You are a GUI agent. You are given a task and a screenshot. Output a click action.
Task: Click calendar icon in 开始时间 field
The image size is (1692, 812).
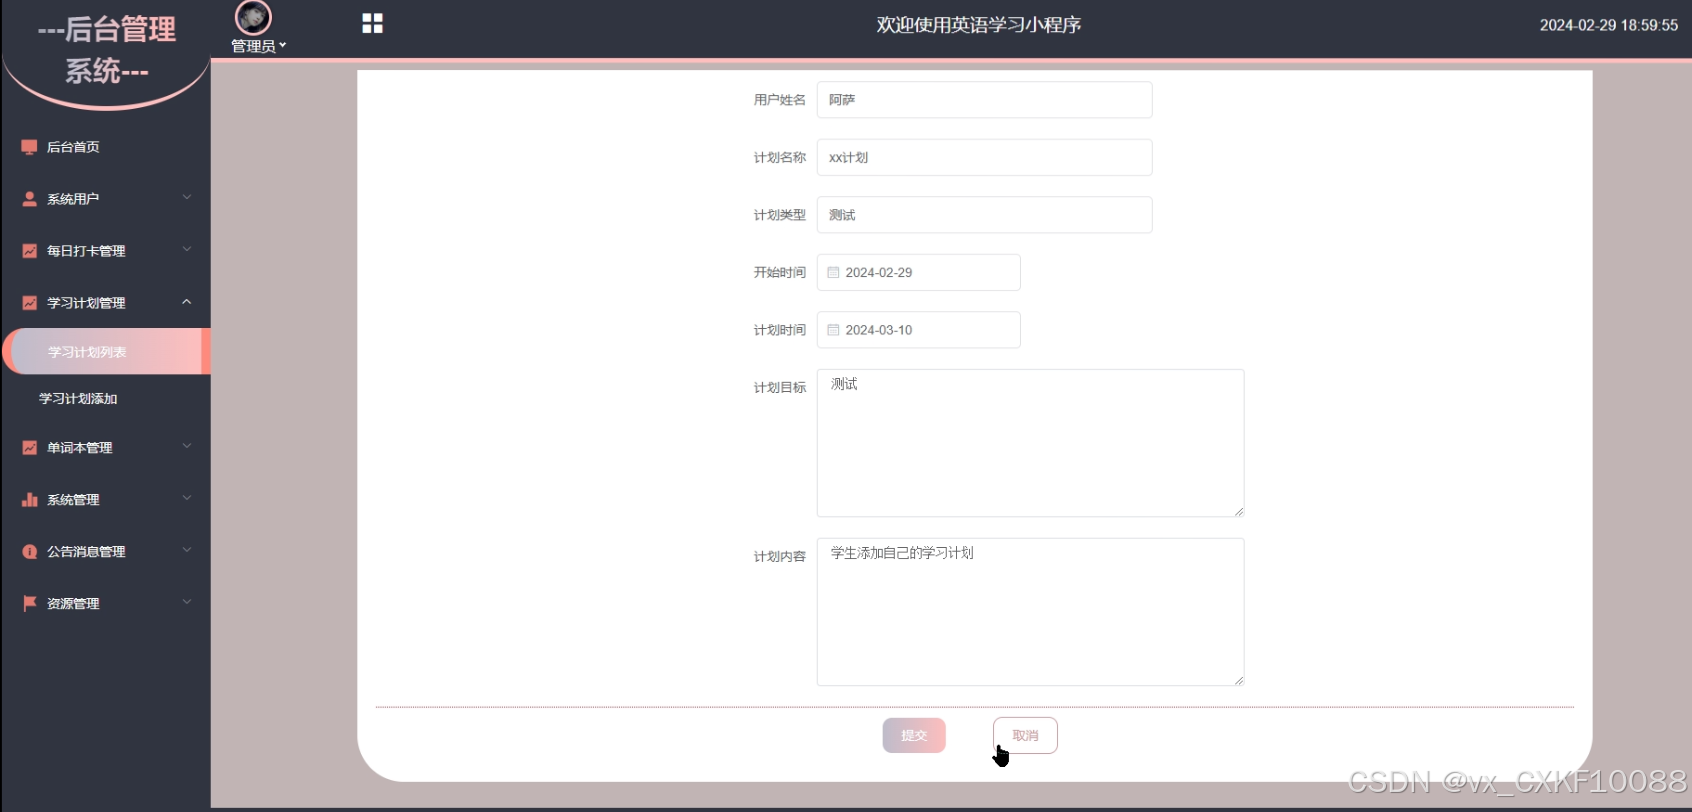click(x=833, y=272)
